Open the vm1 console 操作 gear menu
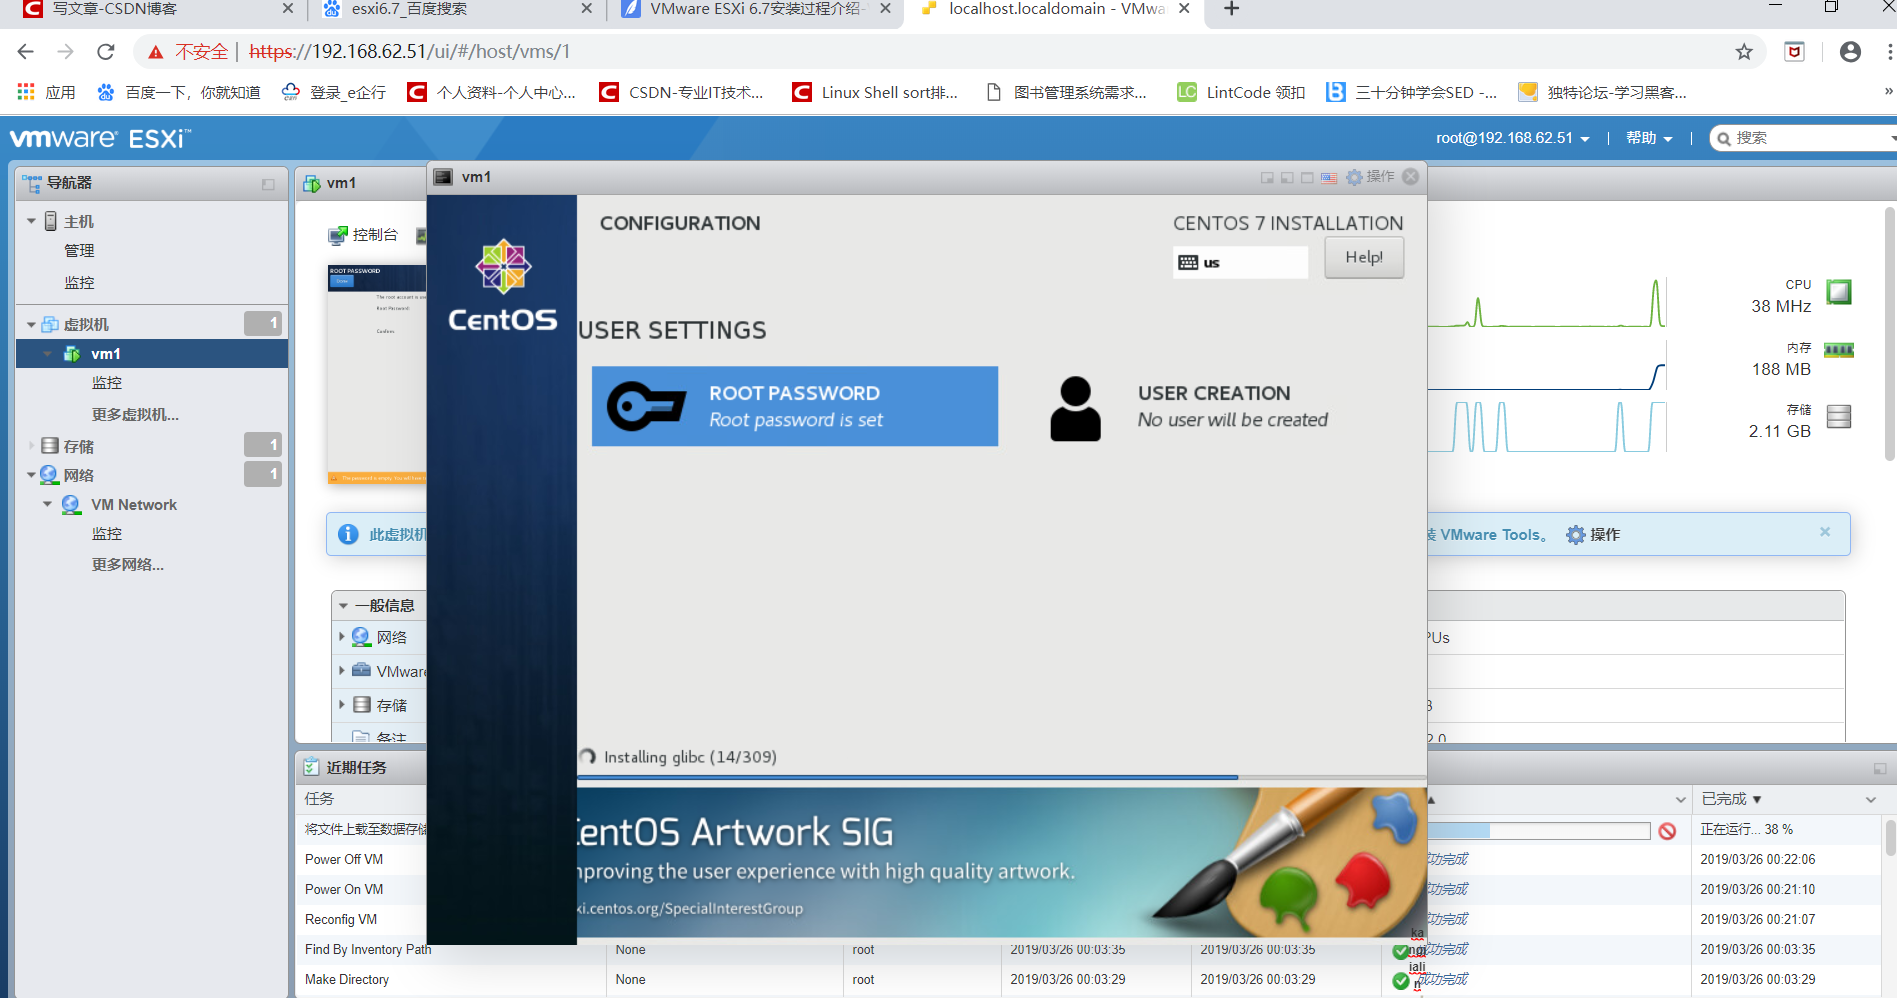This screenshot has width=1897, height=998. click(x=1370, y=177)
